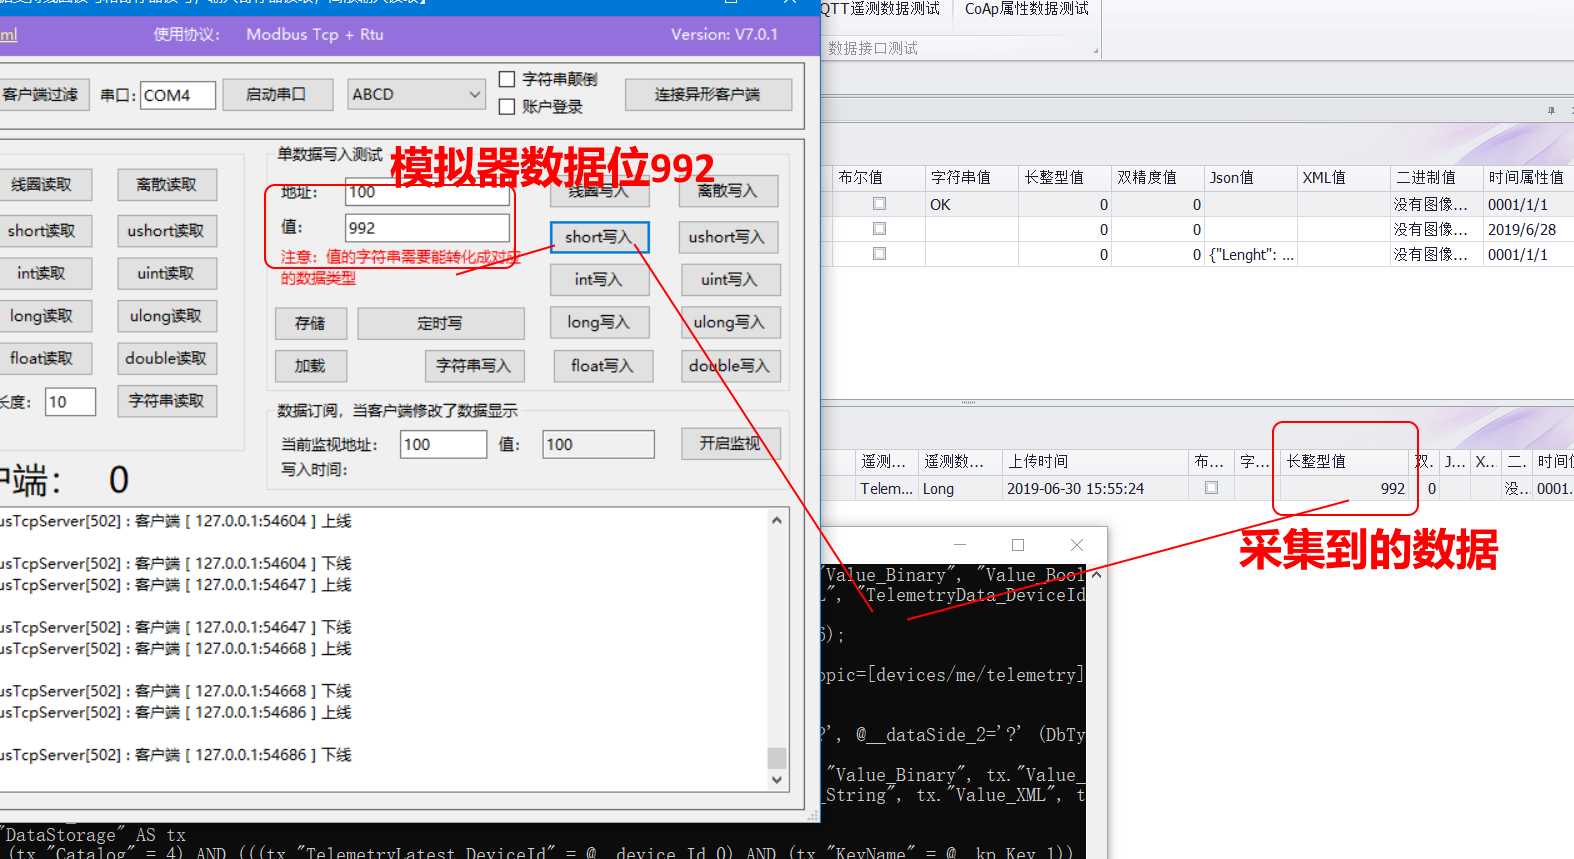Click the 地址 input field with 100

[427, 192]
